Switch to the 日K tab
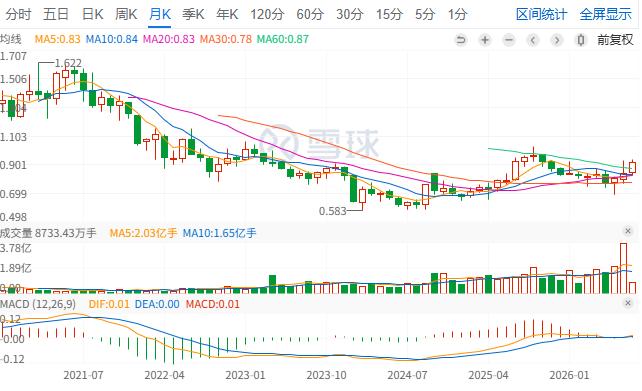The width and height of the screenshot is (642, 391). [93, 15]
